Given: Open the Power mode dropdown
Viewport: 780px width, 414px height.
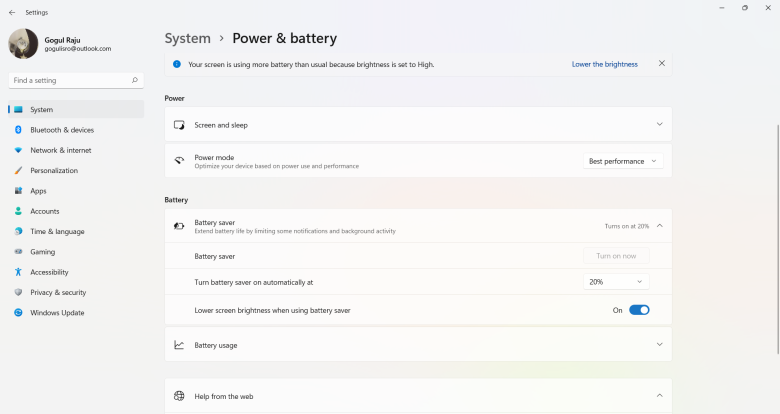Looking at the screenshot, I should tap(623, 161).
